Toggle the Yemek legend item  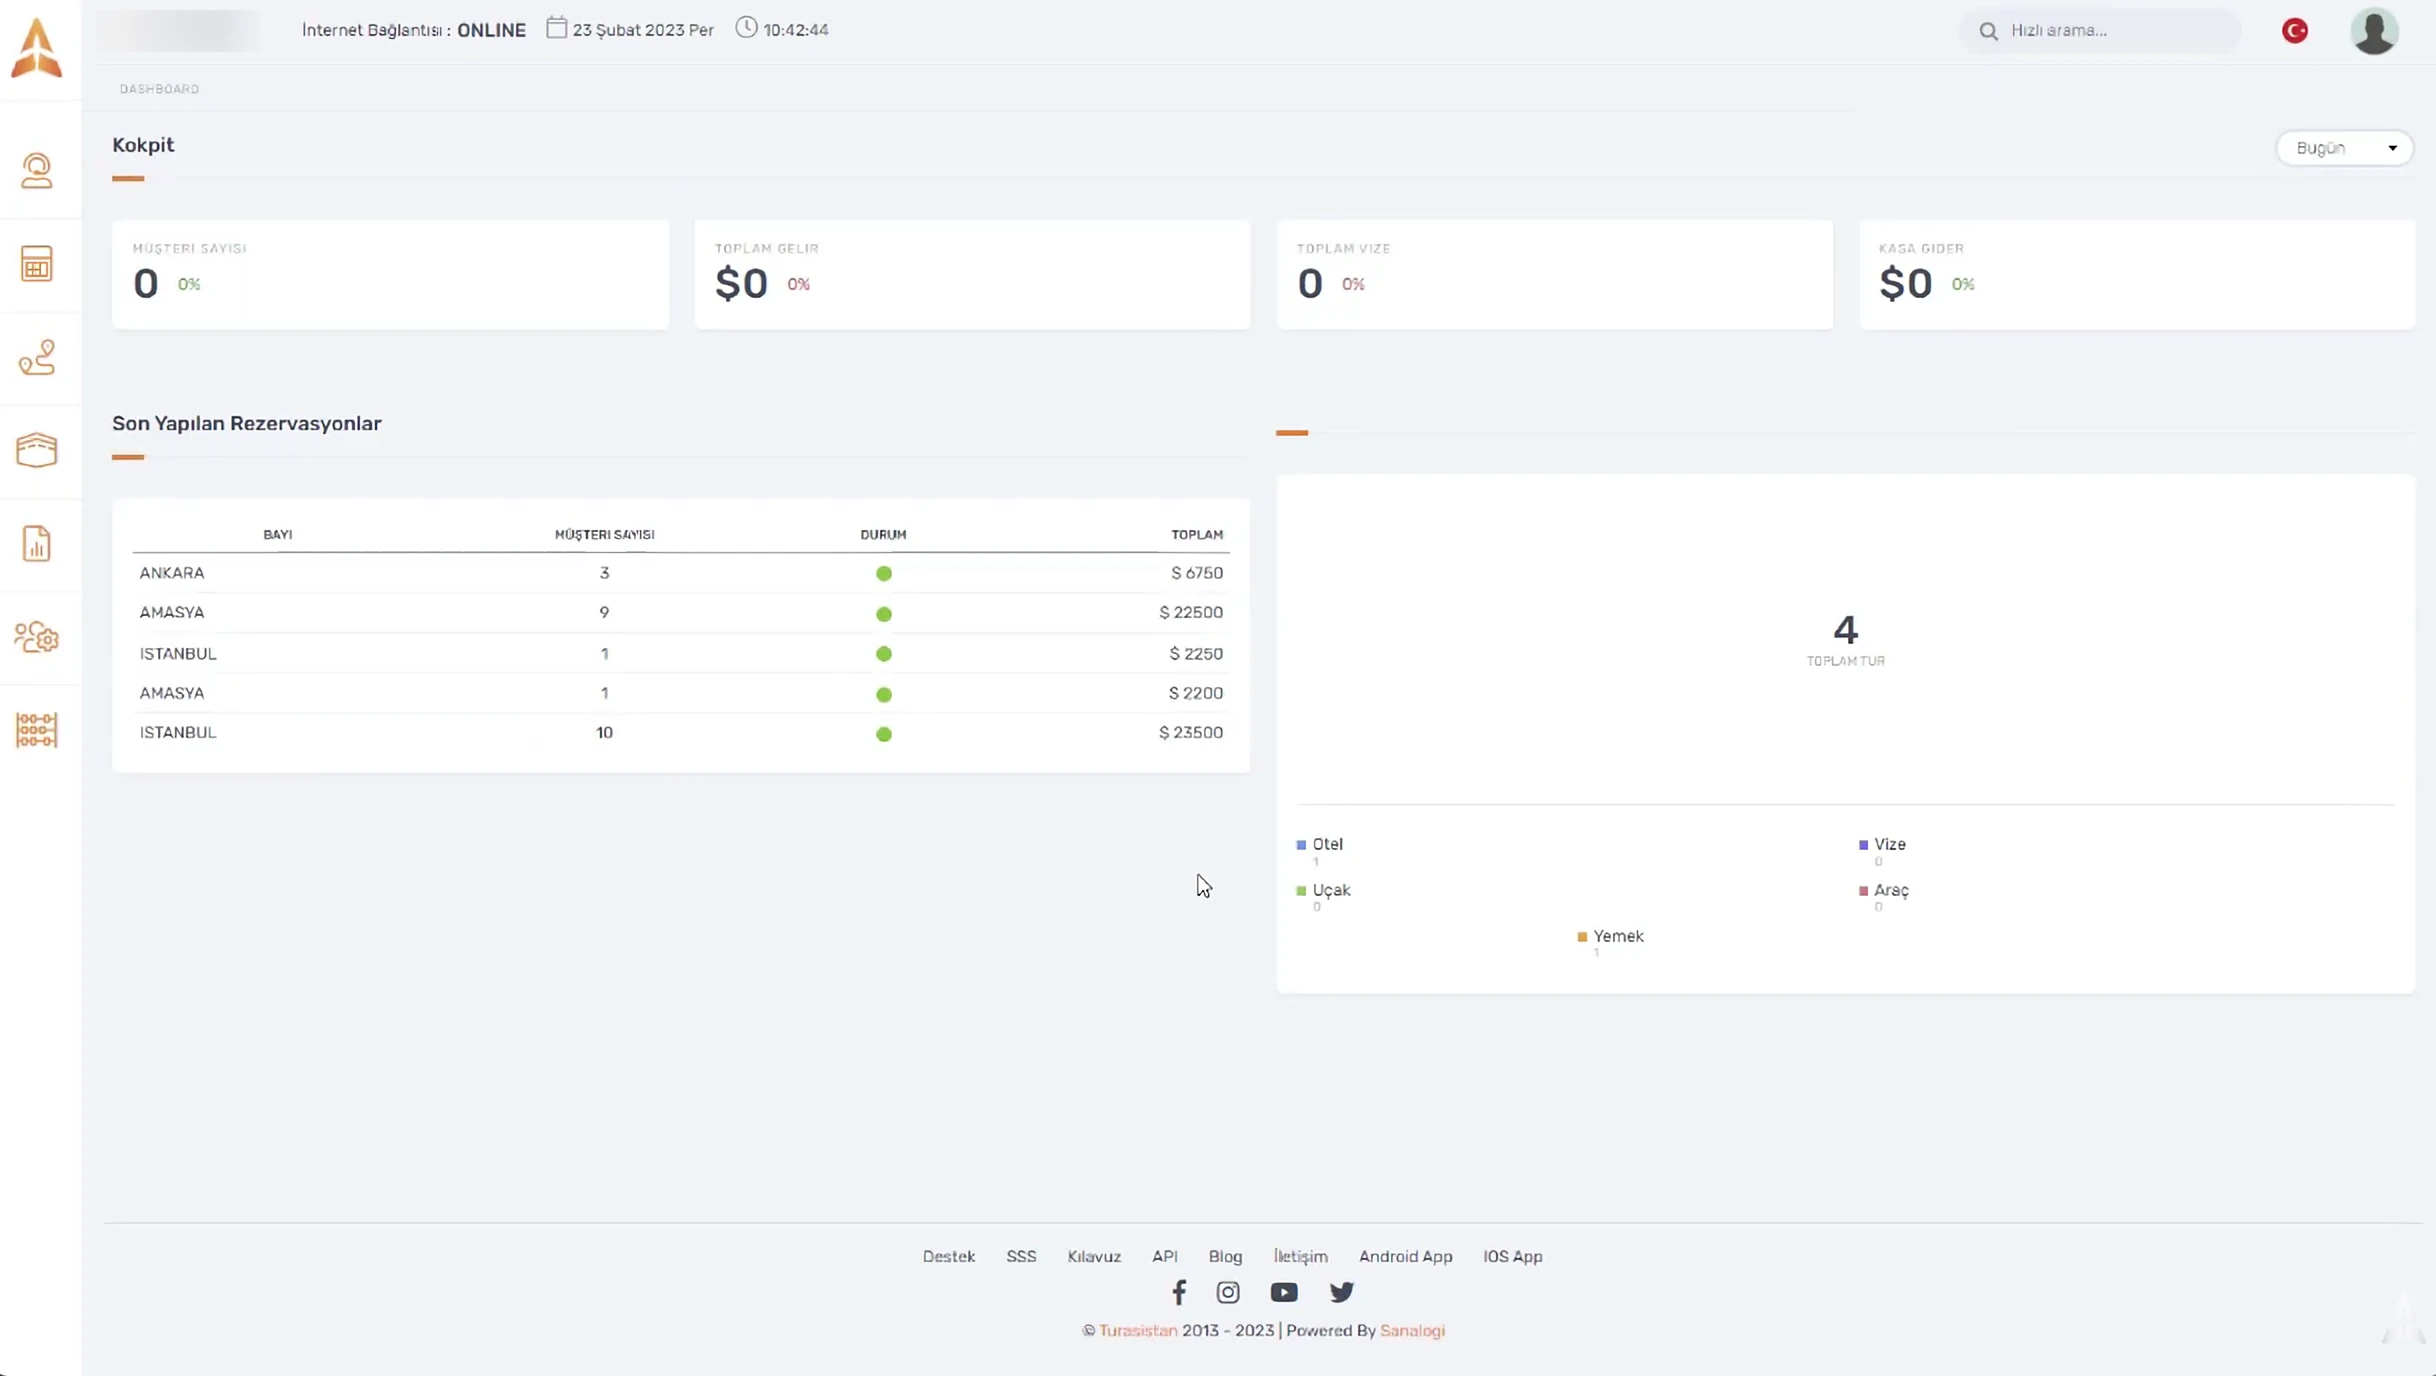pos(1611,936)
